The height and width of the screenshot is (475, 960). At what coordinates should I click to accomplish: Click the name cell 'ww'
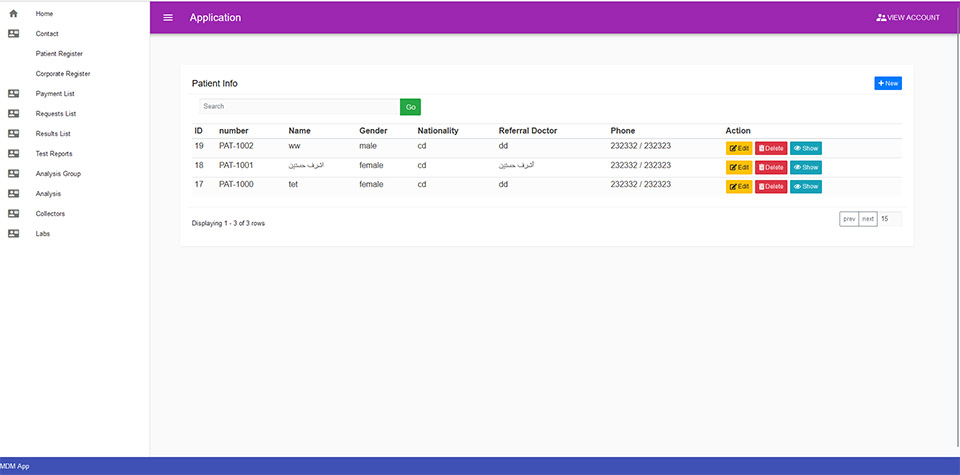click(x=294, y=146)
